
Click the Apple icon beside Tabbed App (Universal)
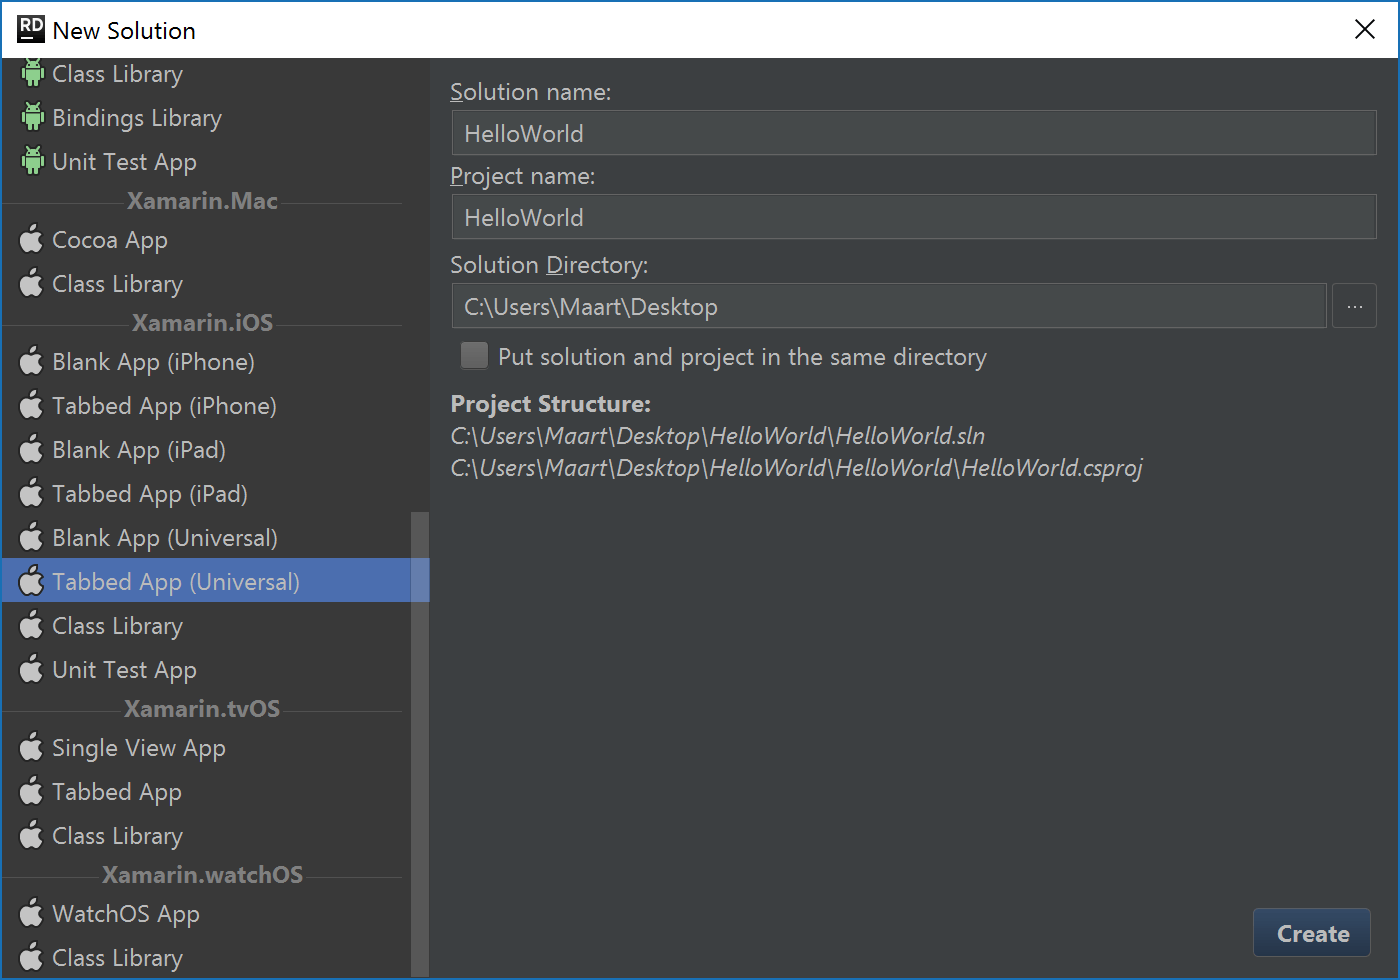tap(32, 581)
